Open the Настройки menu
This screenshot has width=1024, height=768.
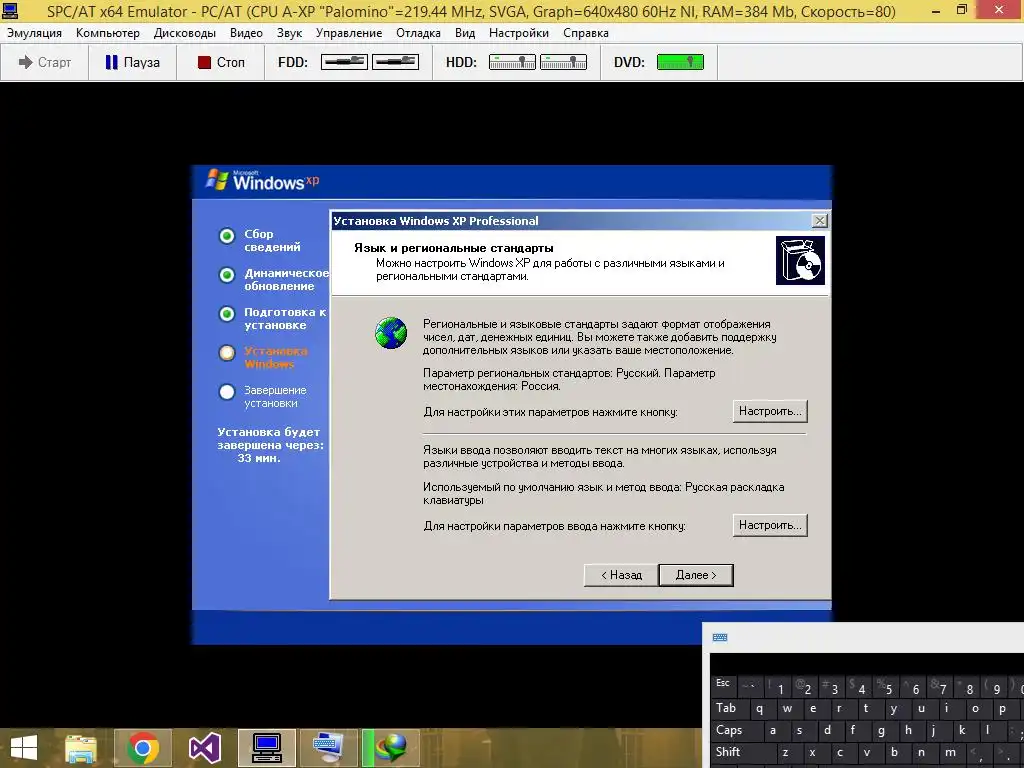click(x=519, y=33)
